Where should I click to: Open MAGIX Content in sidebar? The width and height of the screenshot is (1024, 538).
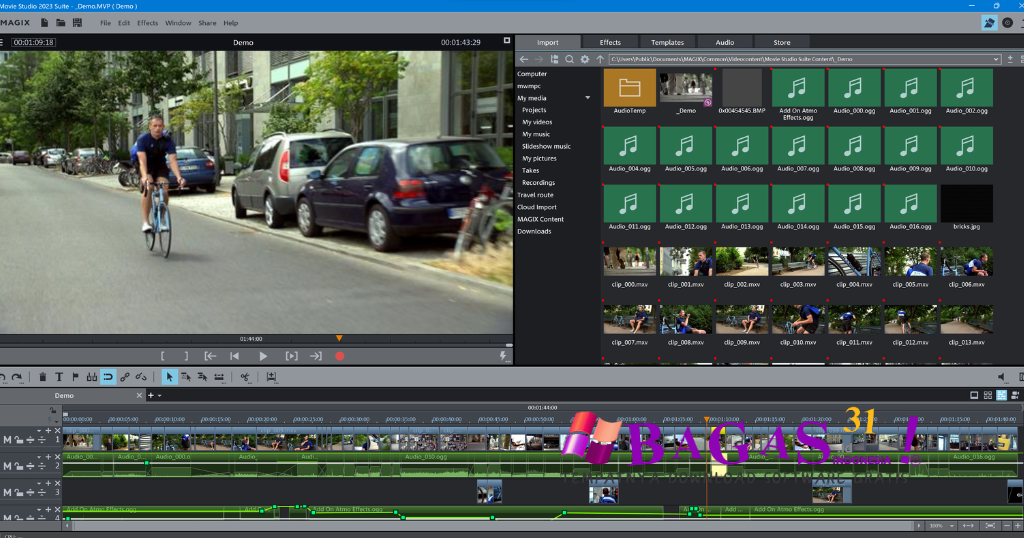(x=540, y=219)
